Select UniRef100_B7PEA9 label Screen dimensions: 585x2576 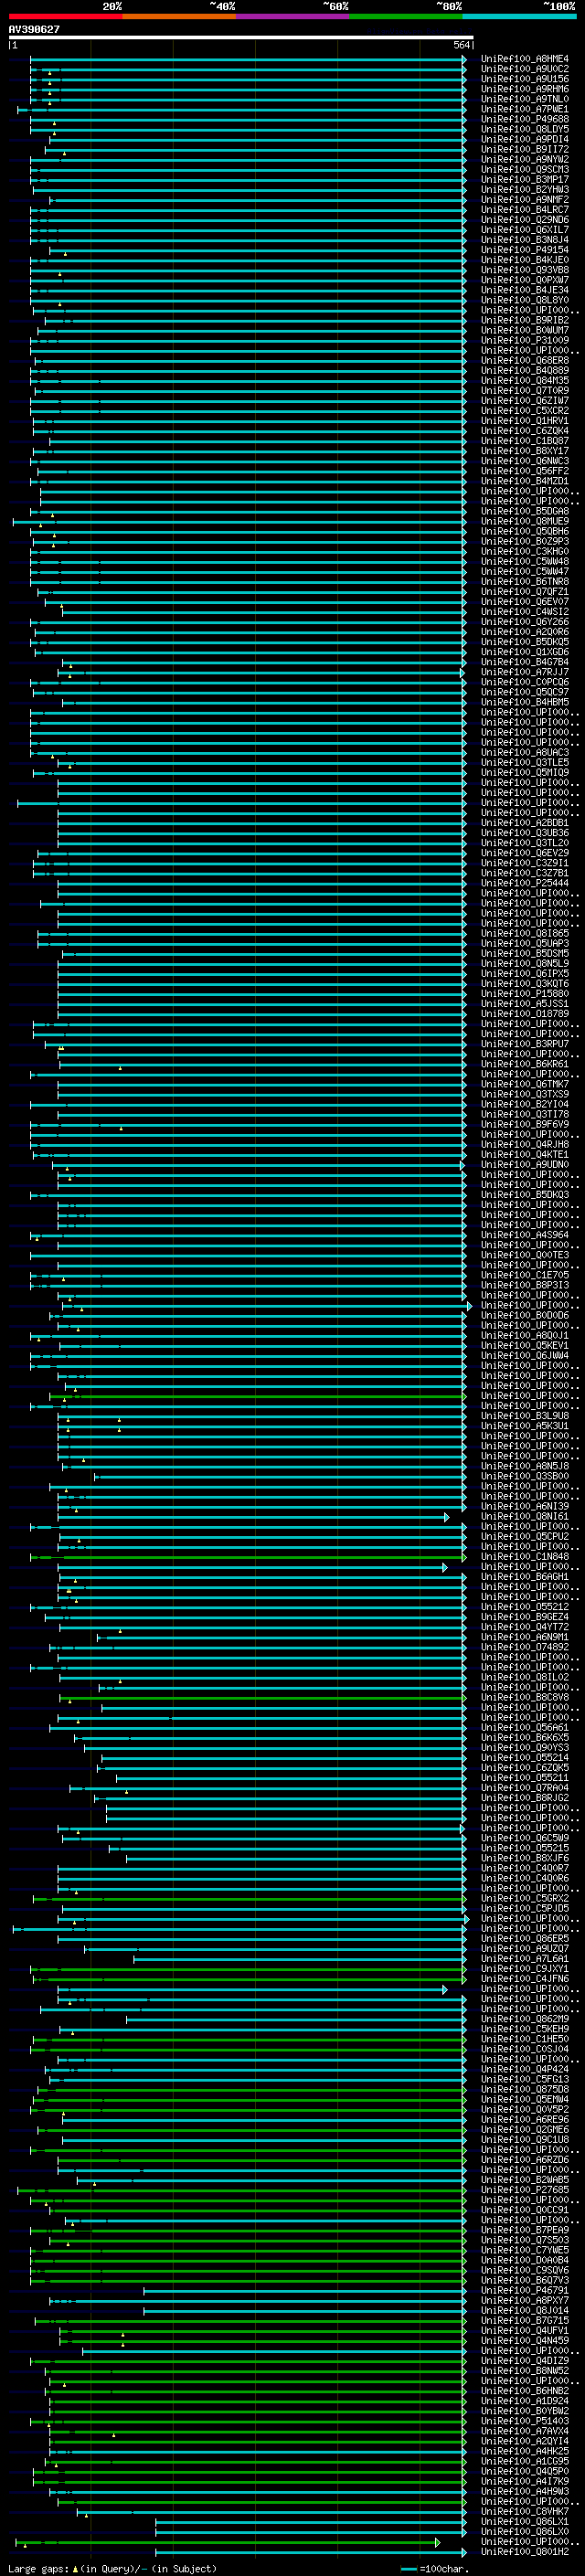click(525, 2229)
